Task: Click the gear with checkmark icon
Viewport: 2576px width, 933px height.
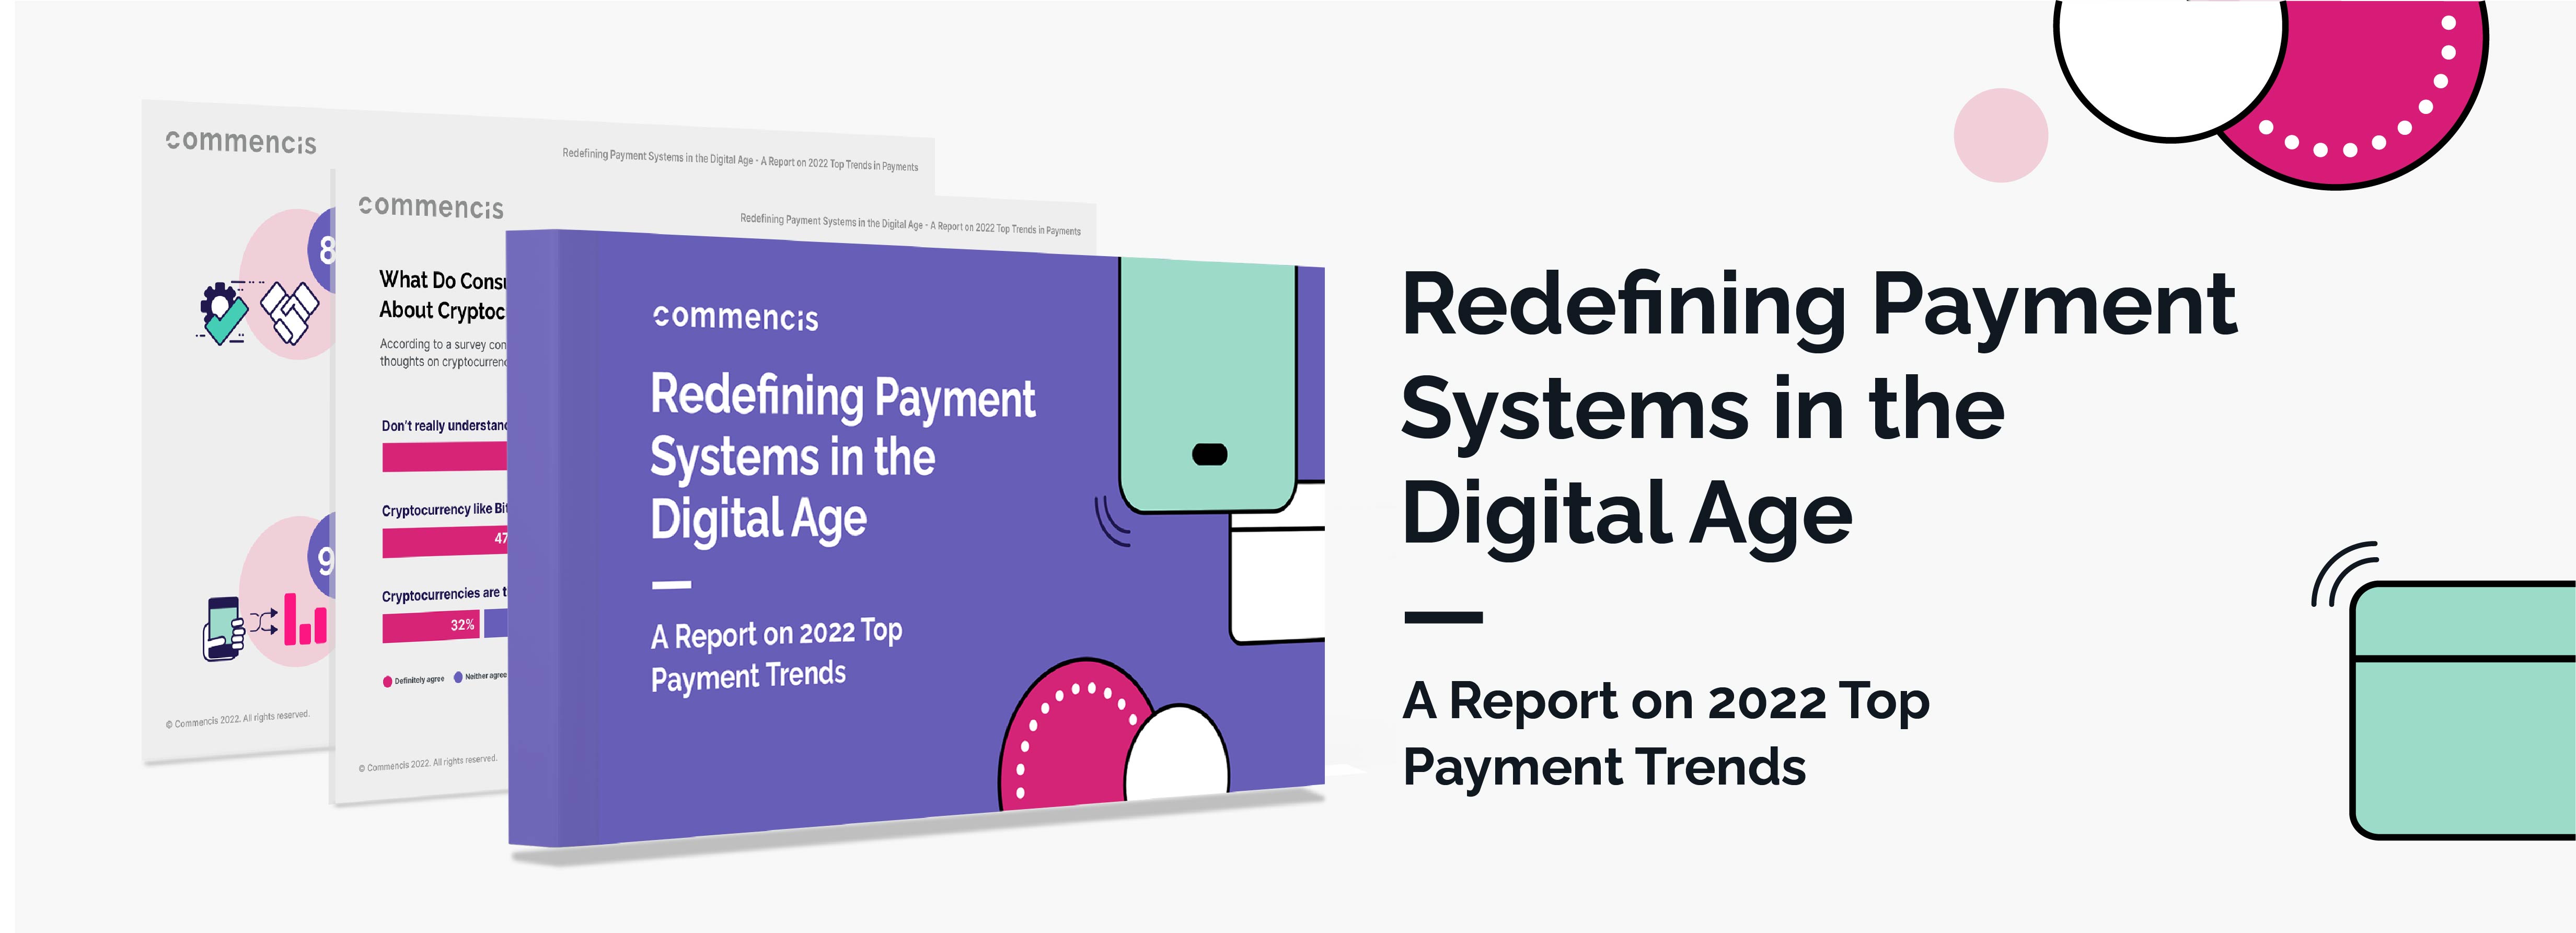Action: 222,313
